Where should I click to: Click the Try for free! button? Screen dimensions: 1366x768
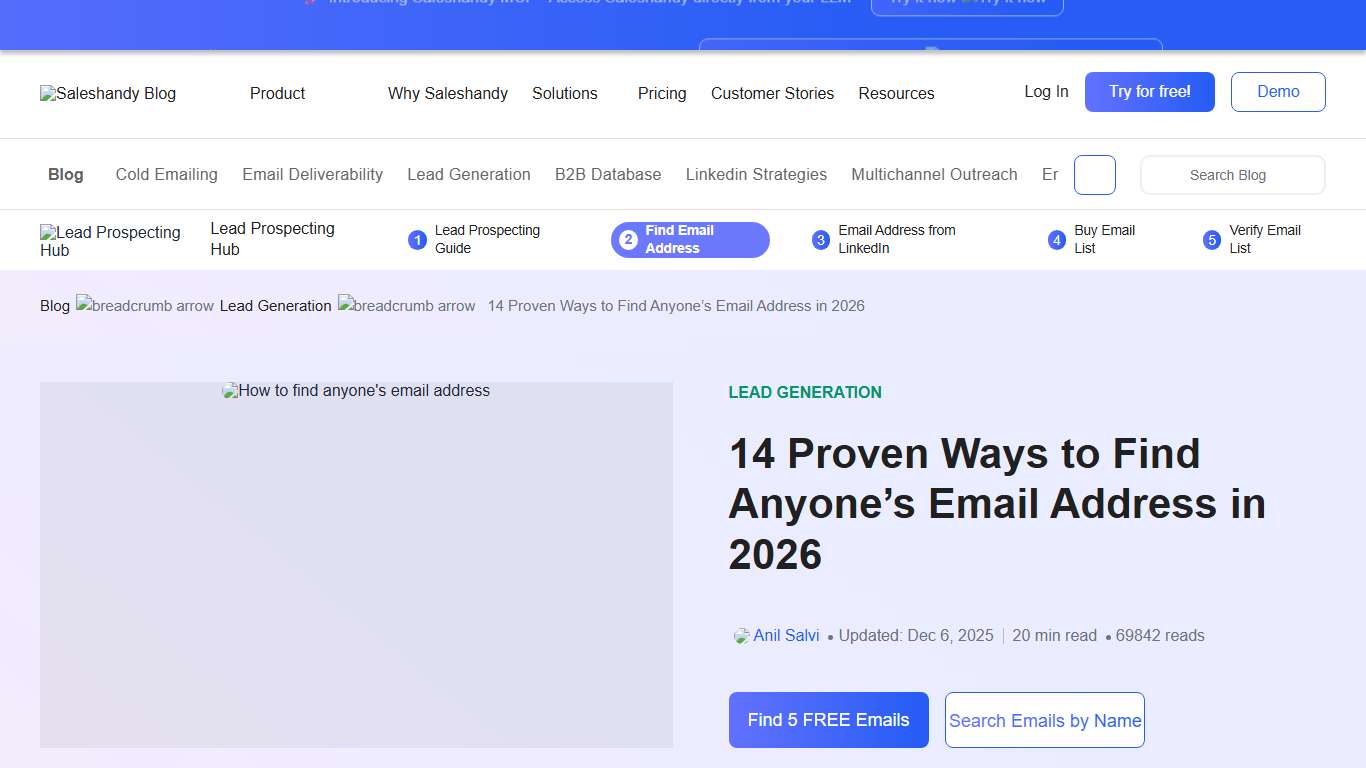tap(1149, 91)
